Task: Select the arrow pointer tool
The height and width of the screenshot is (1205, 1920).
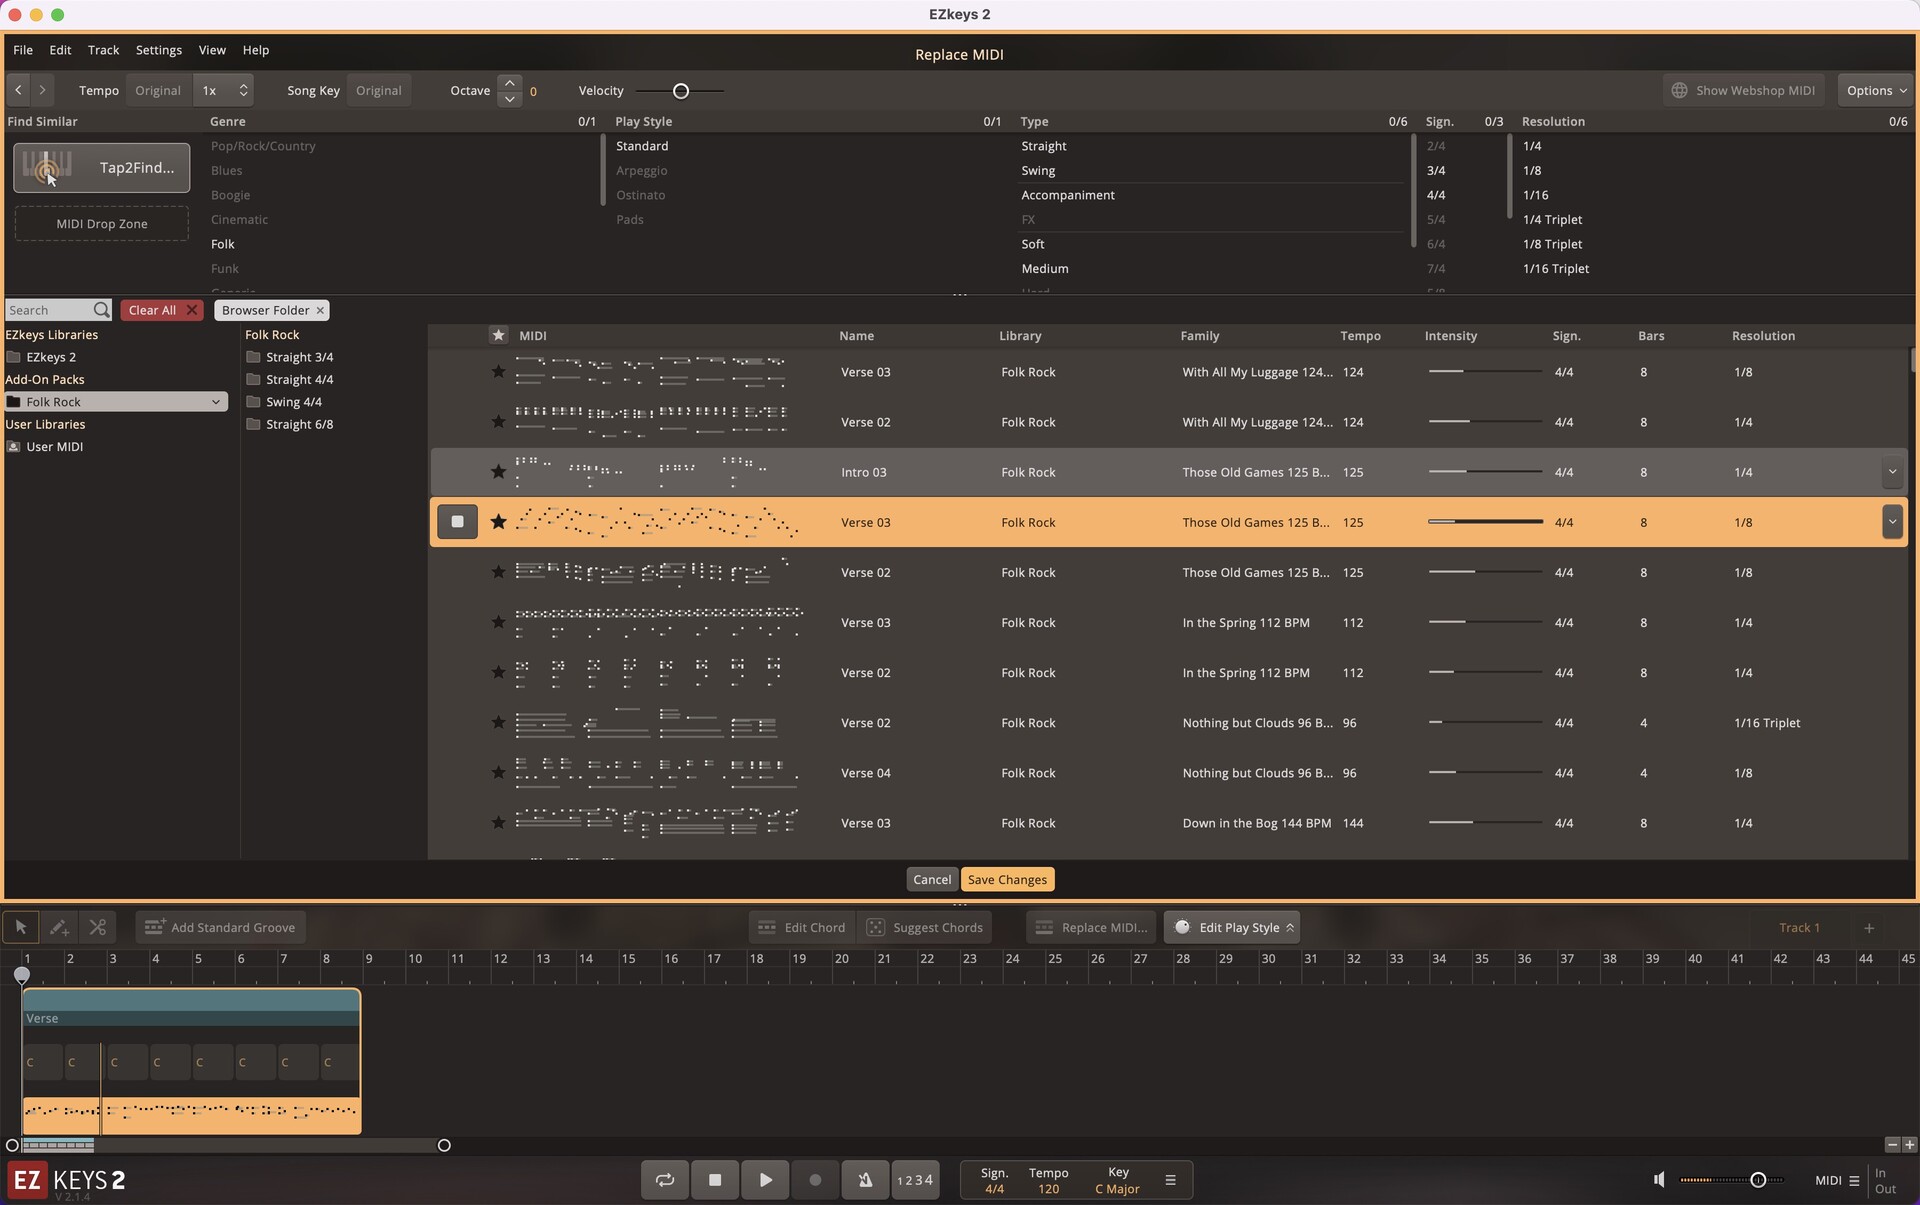Action: [x=20, y=927]
